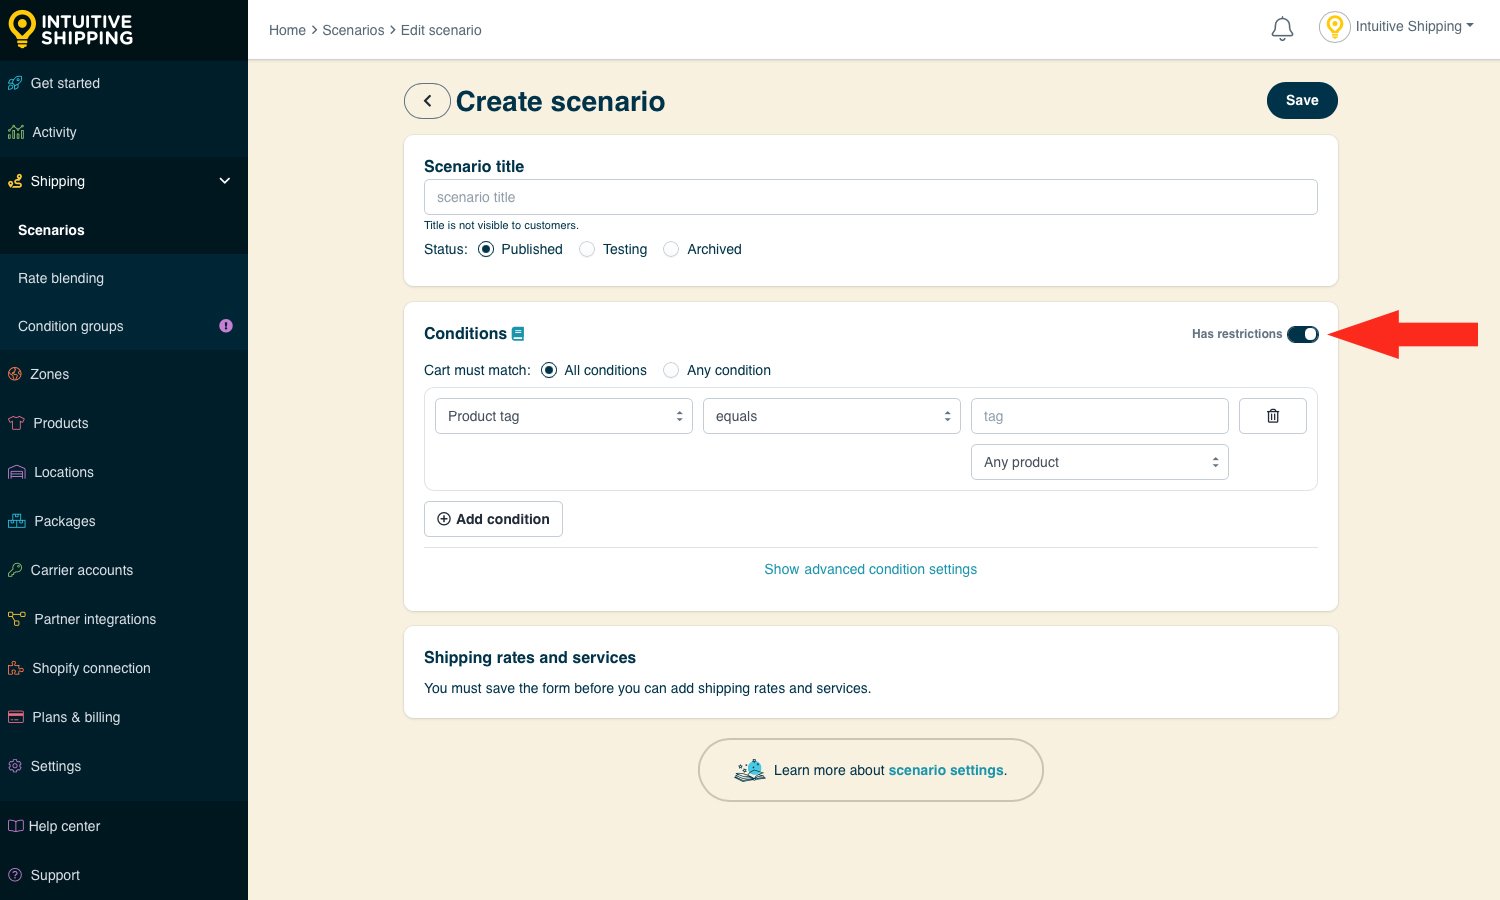
Task: Open the Intuitive Shipping account menu
Action: [1414, 27]
